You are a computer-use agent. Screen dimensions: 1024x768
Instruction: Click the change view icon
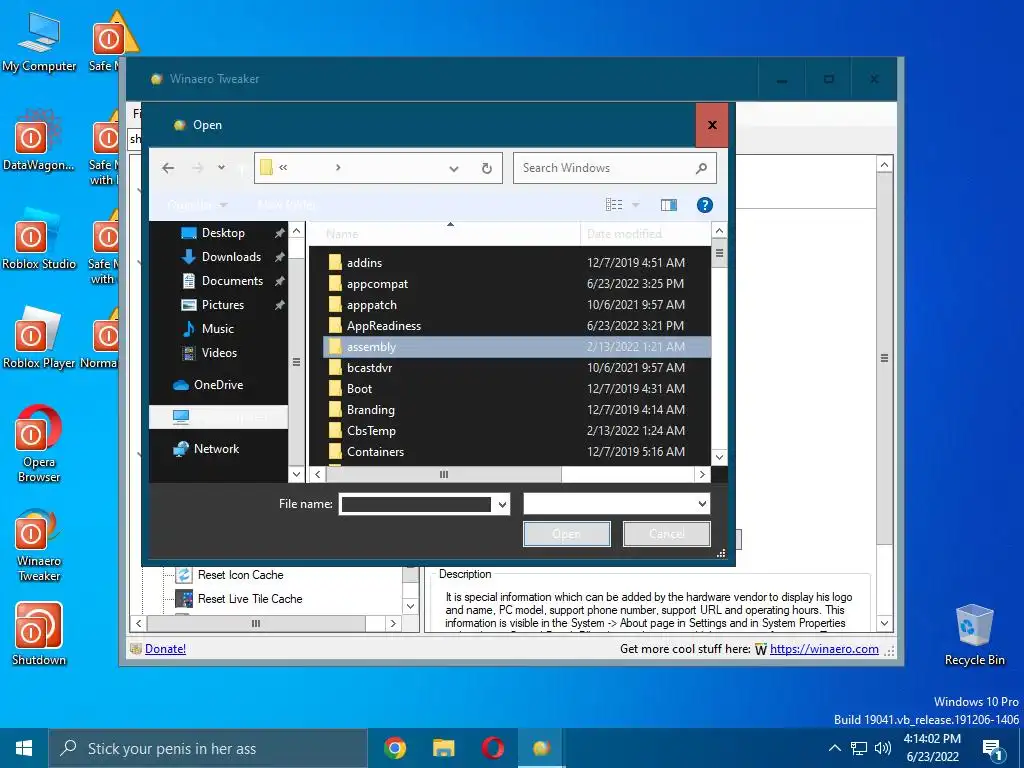click(x=614, y=205)
